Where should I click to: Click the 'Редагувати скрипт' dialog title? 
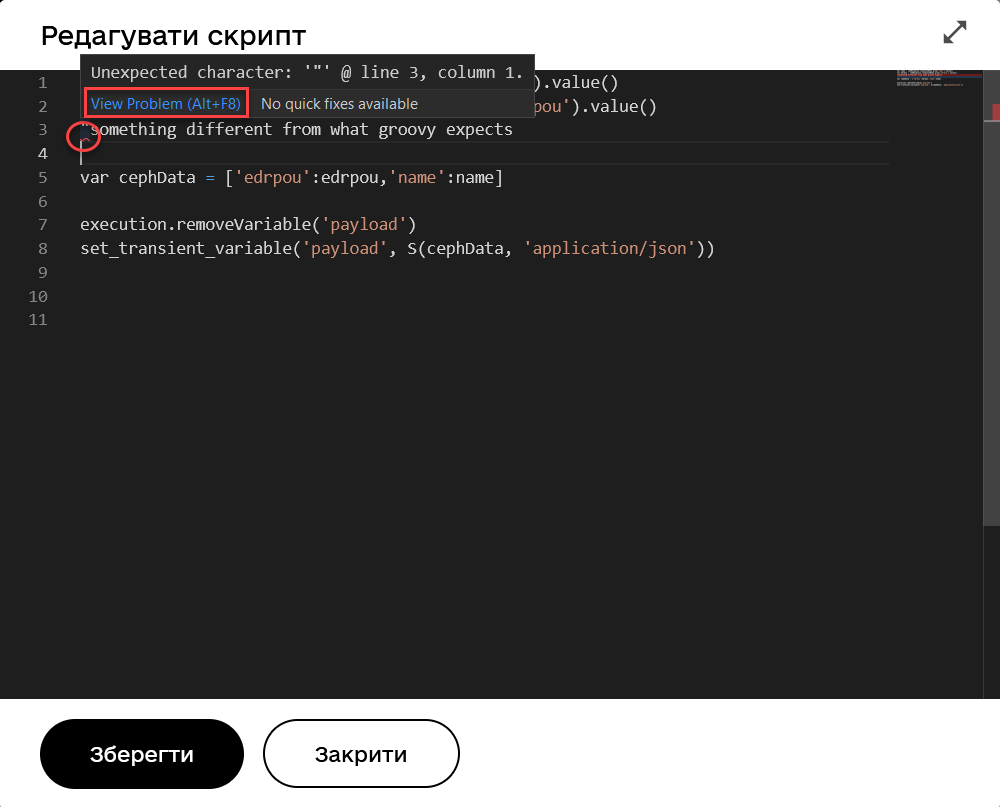tap(173, 36)
